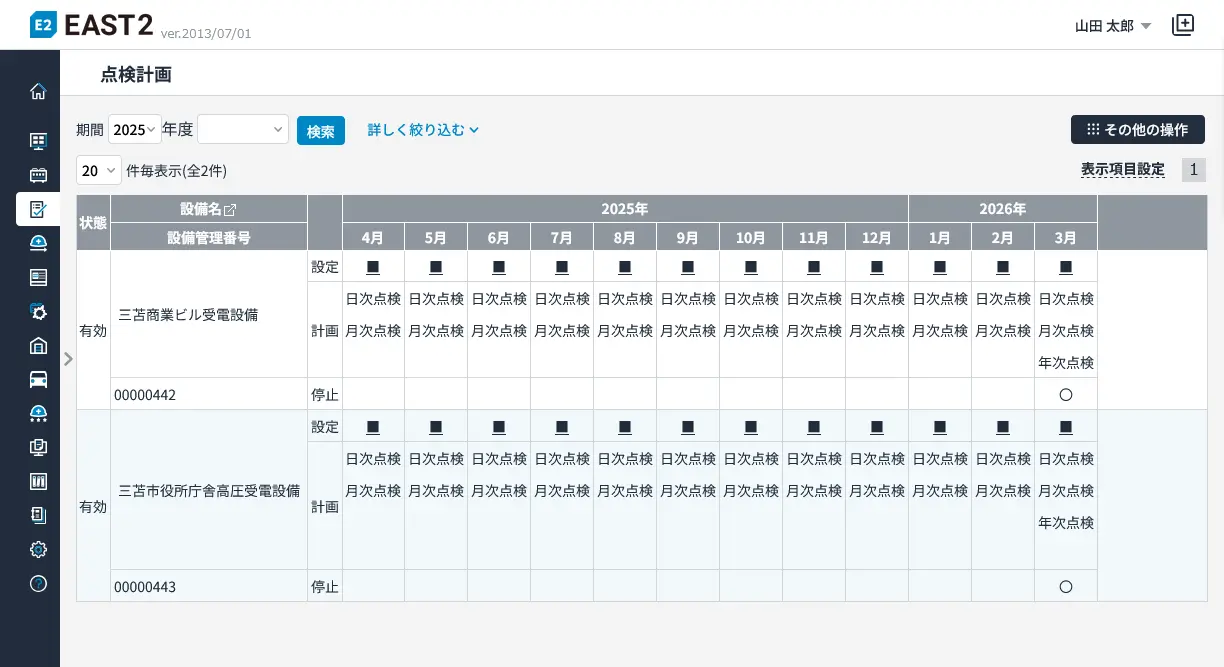Click その他の操作 button

pos(1137,130)
